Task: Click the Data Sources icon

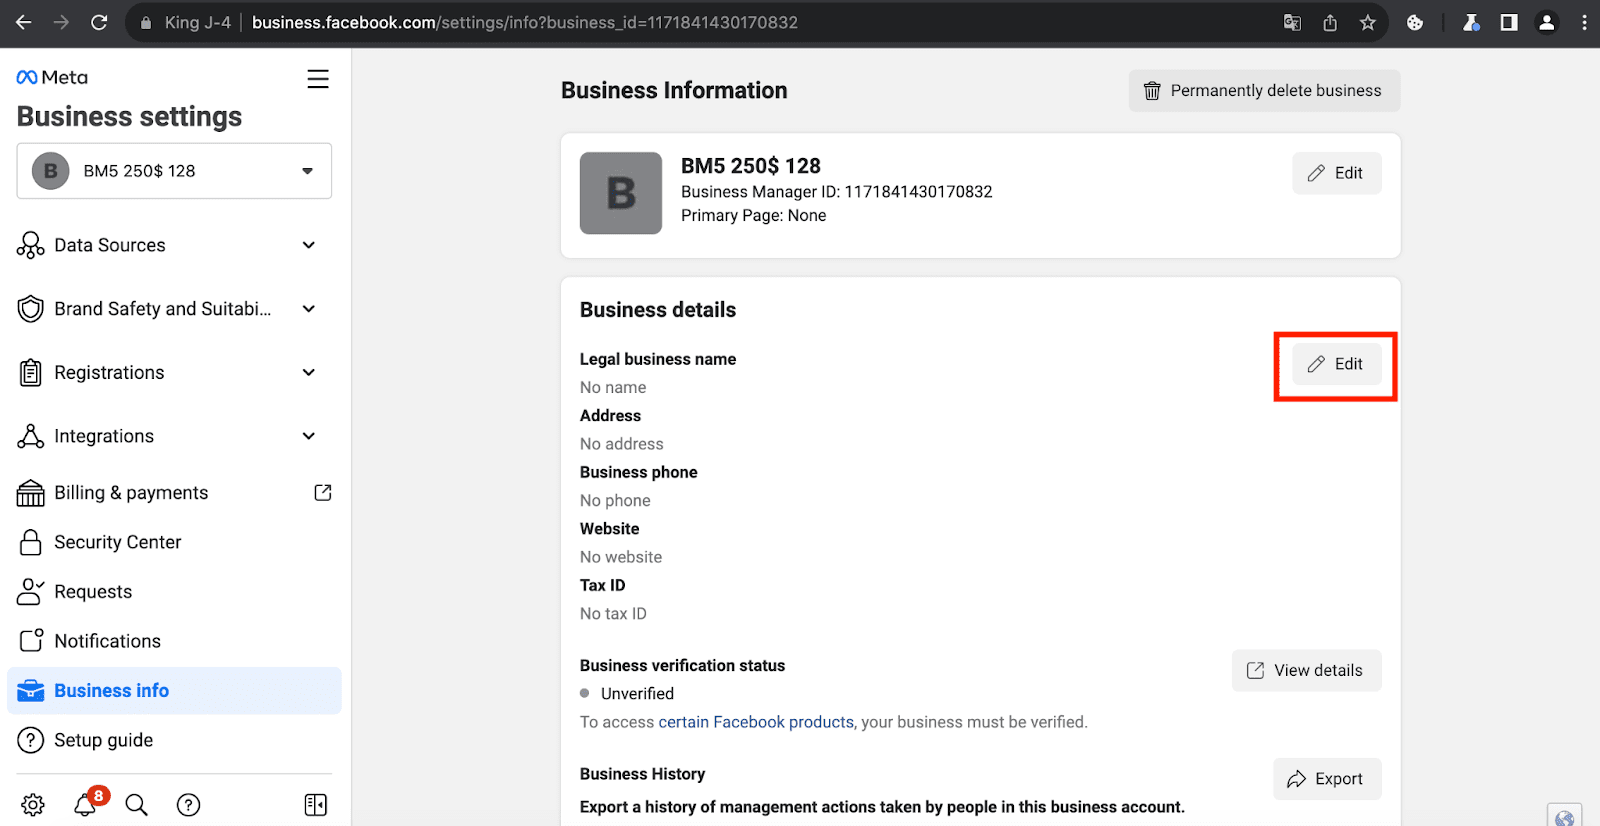Action: coord(31,245)
